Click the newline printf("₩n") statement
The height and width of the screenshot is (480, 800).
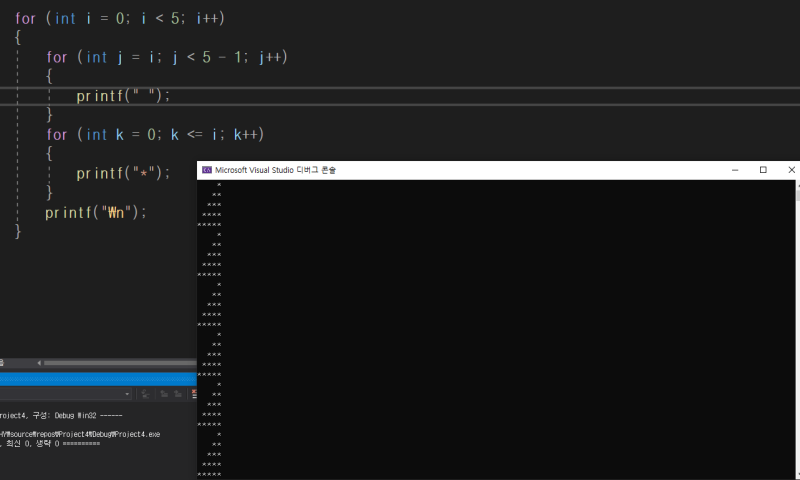pyautogui.click(x=95, y=212)
